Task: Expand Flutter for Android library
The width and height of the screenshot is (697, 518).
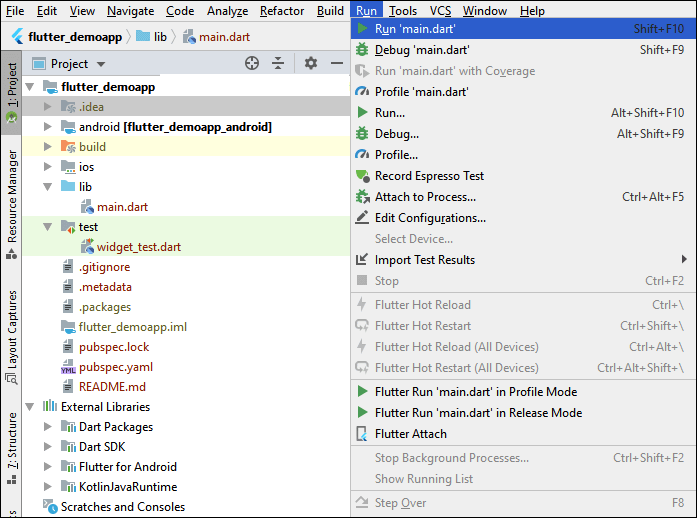Action: (48, 466)
